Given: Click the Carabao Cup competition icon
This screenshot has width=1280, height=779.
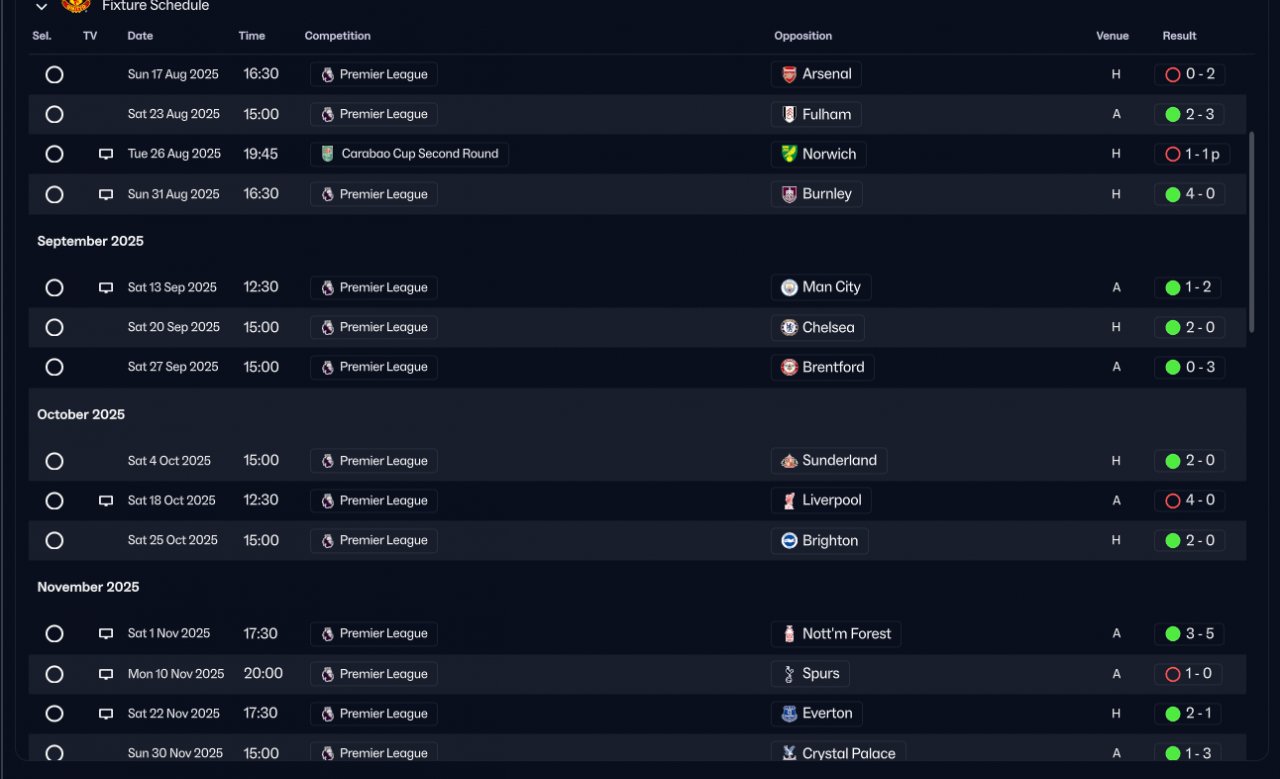Looking at the screenshot, I should [327, 154].
